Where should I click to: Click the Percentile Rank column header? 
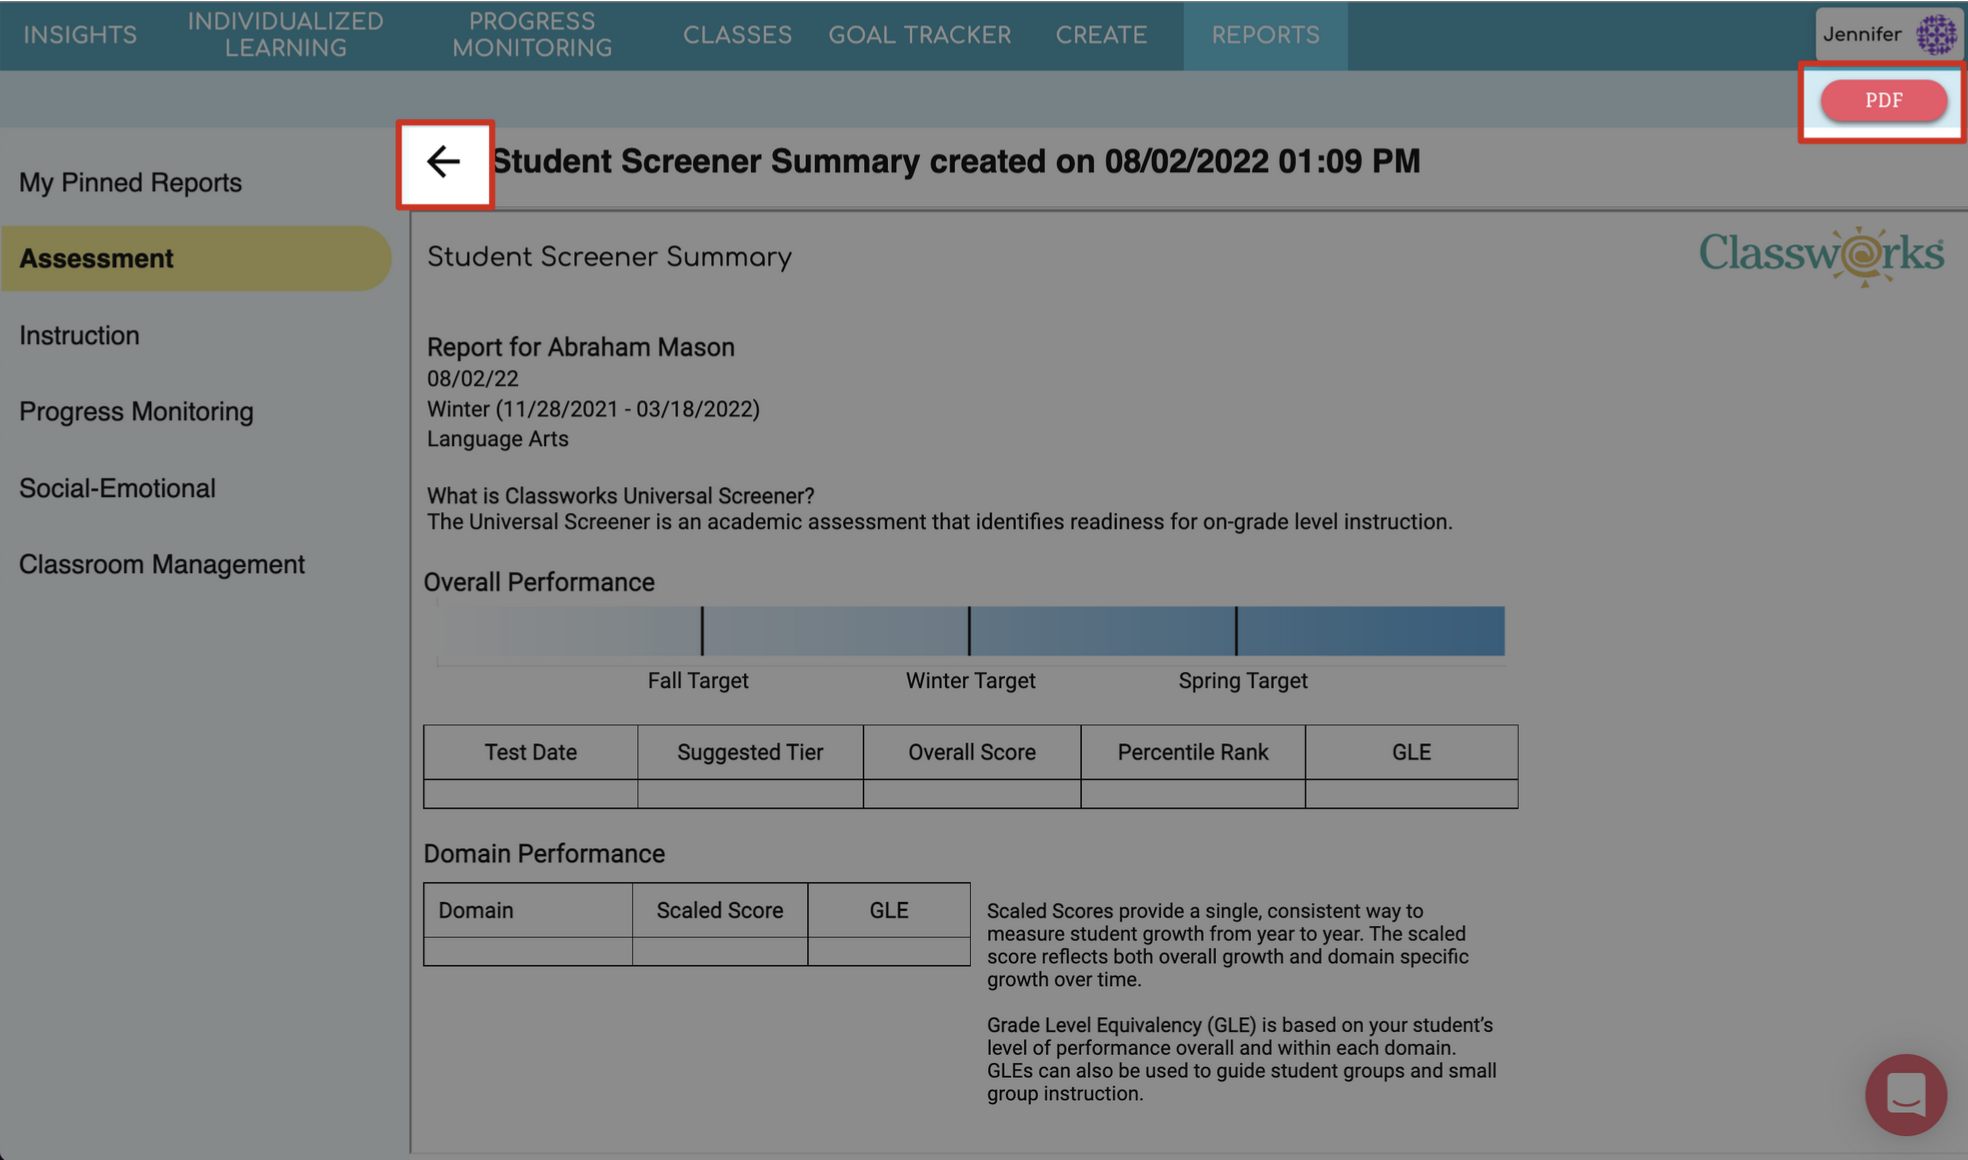pyautogui.click(x=1192, y=752)
